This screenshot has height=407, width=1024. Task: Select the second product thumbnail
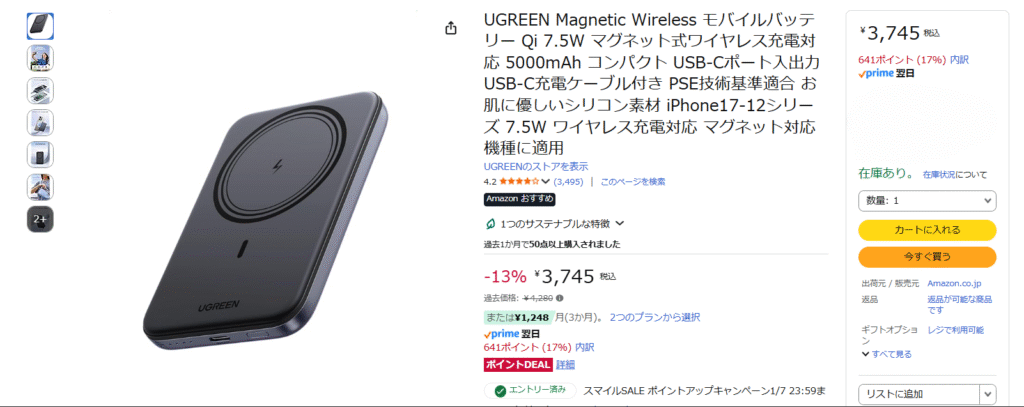[40, 58]
